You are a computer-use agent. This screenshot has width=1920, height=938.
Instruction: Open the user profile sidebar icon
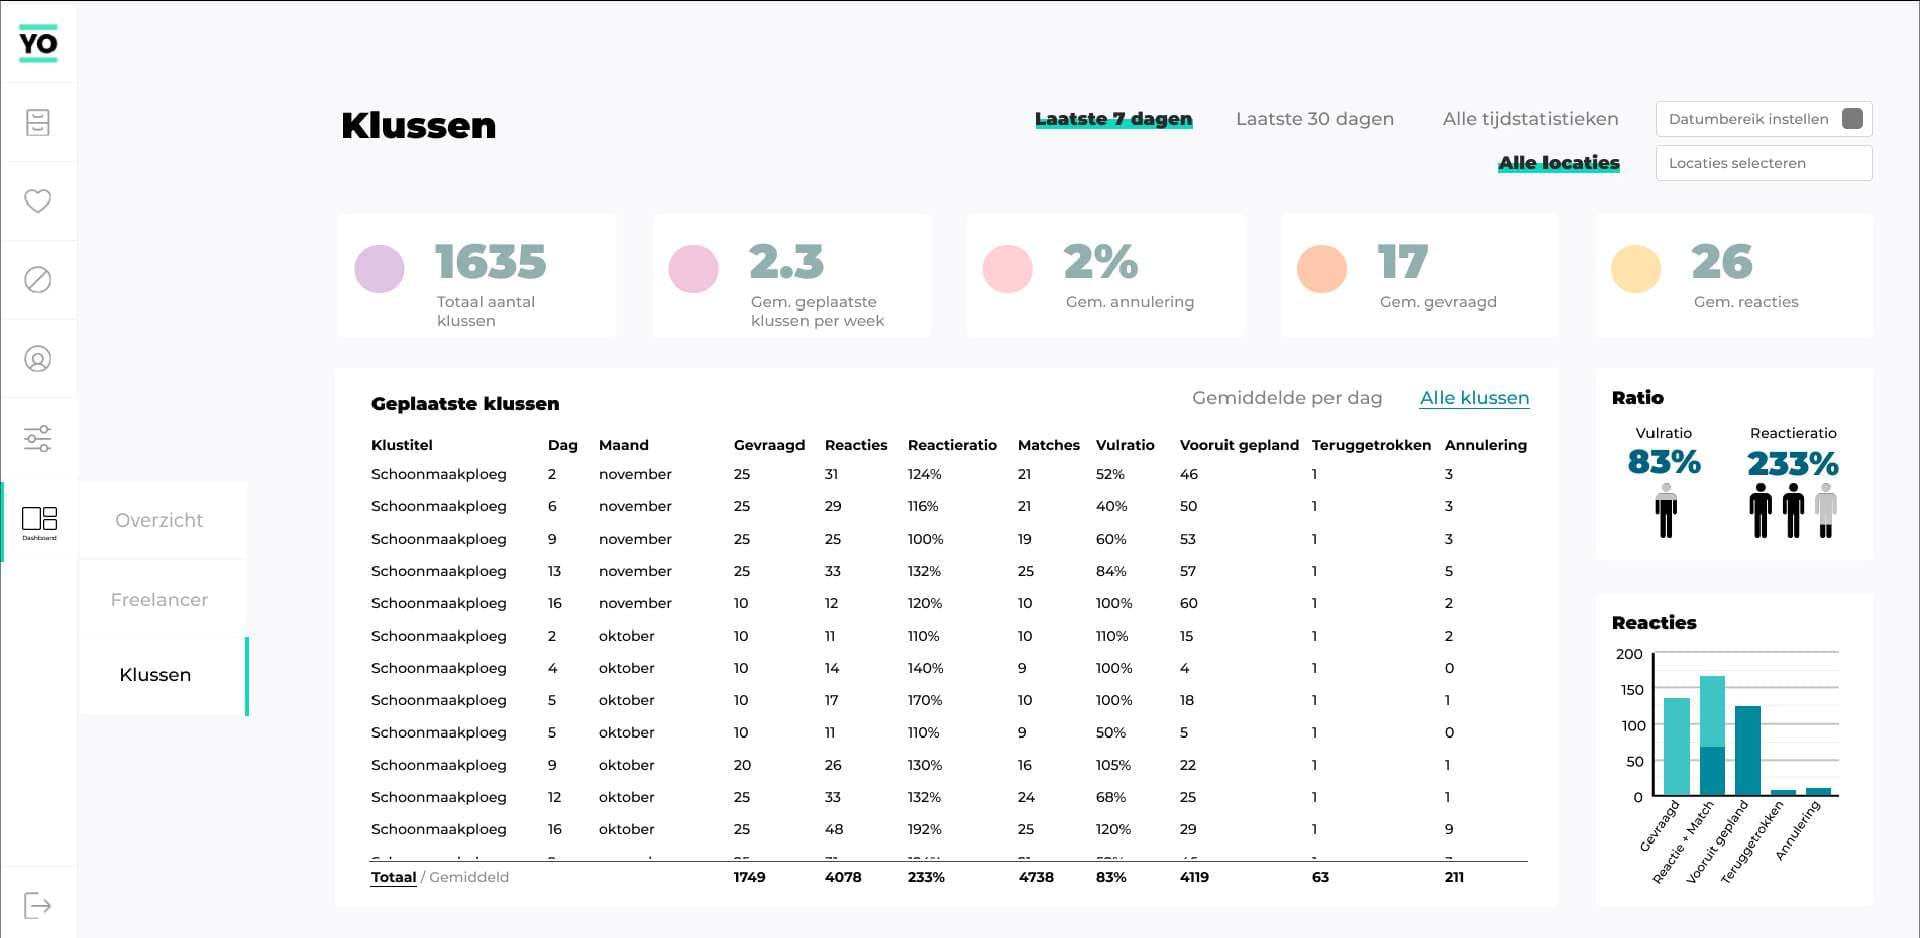pos(38,359)
